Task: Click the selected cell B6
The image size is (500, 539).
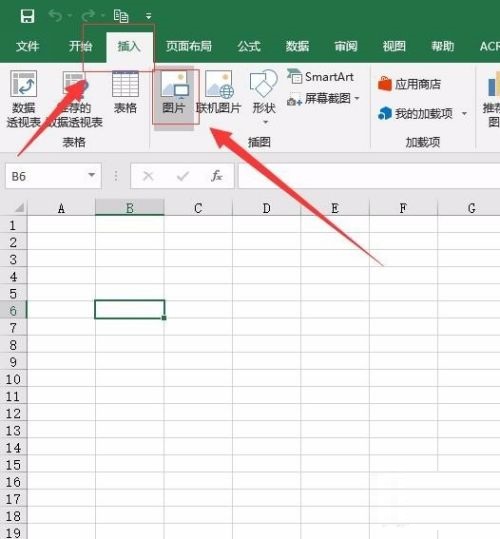Action: click(130, 309)
